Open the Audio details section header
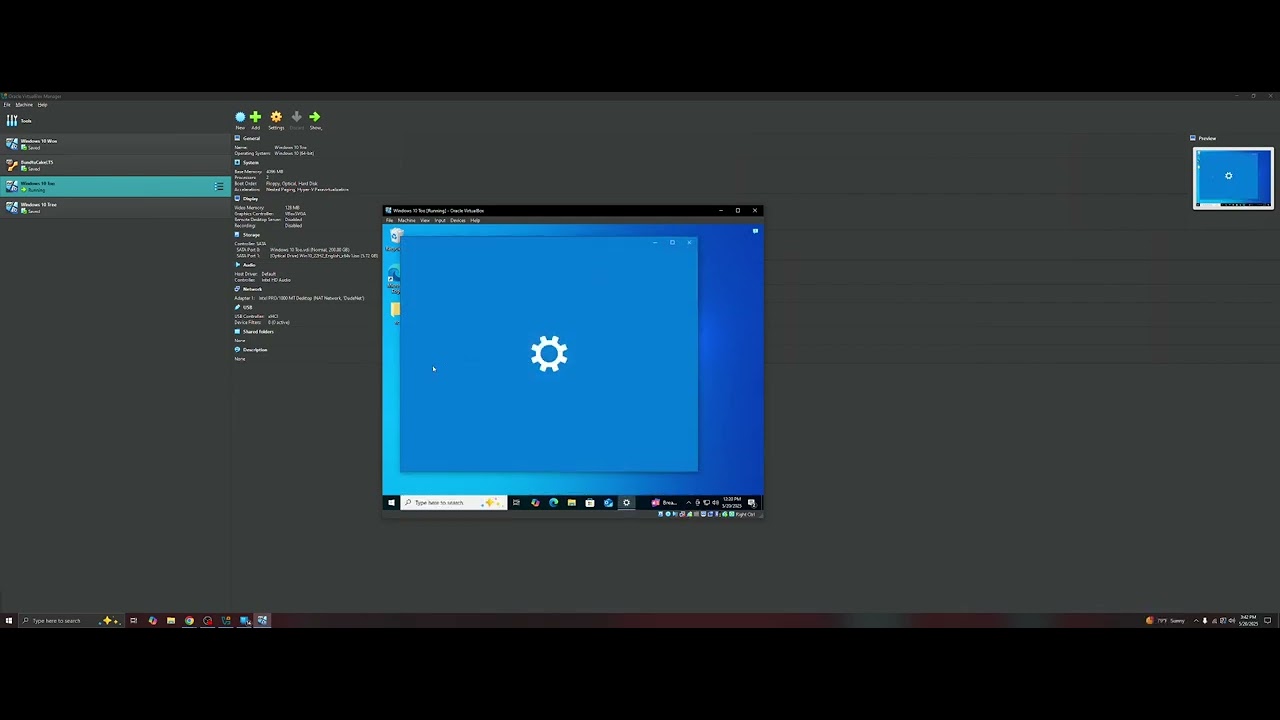The width and height of the screenshot is (1280, 720). coord(246,264)
